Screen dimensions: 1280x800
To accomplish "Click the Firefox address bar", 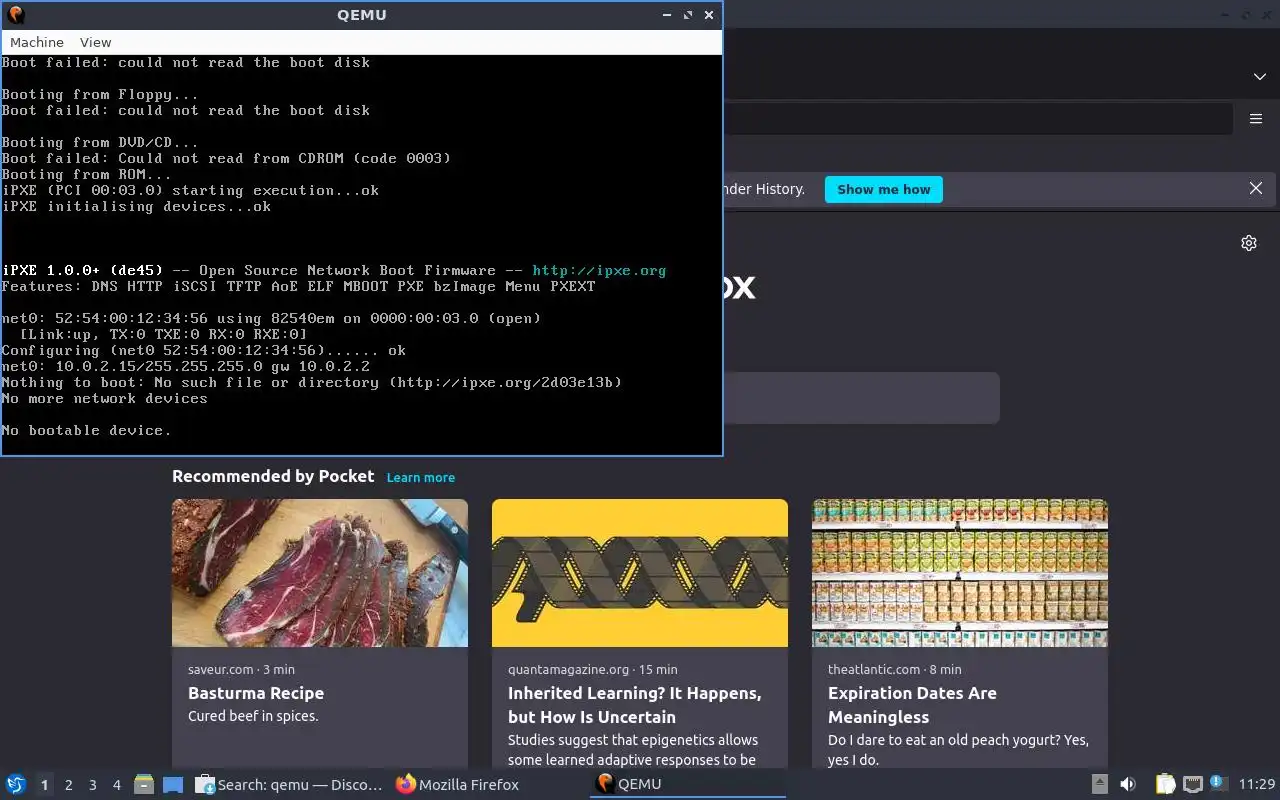I will 976,118.
